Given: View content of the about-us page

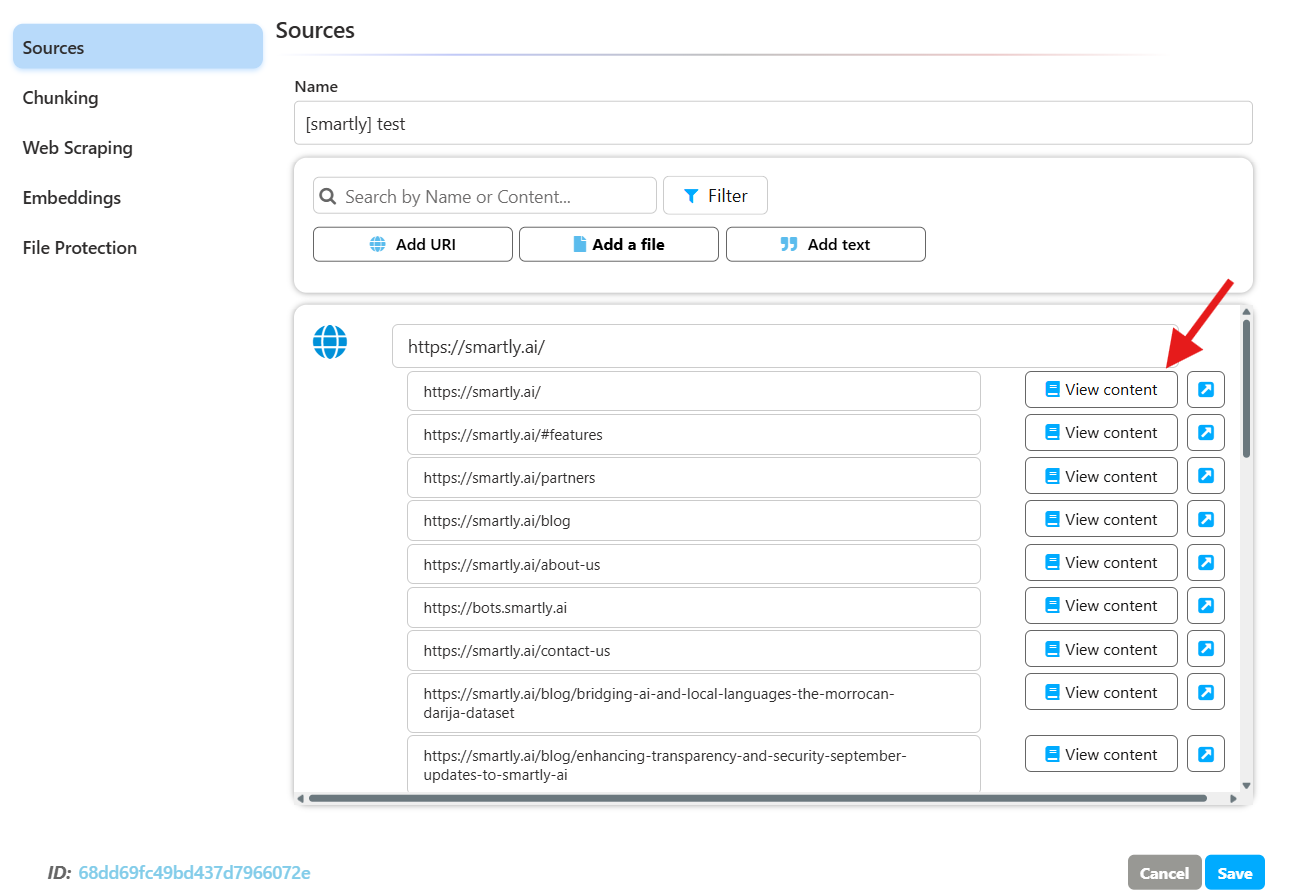Looking at the screenshot, I should pyautogui.click(x=1101, y=562).
